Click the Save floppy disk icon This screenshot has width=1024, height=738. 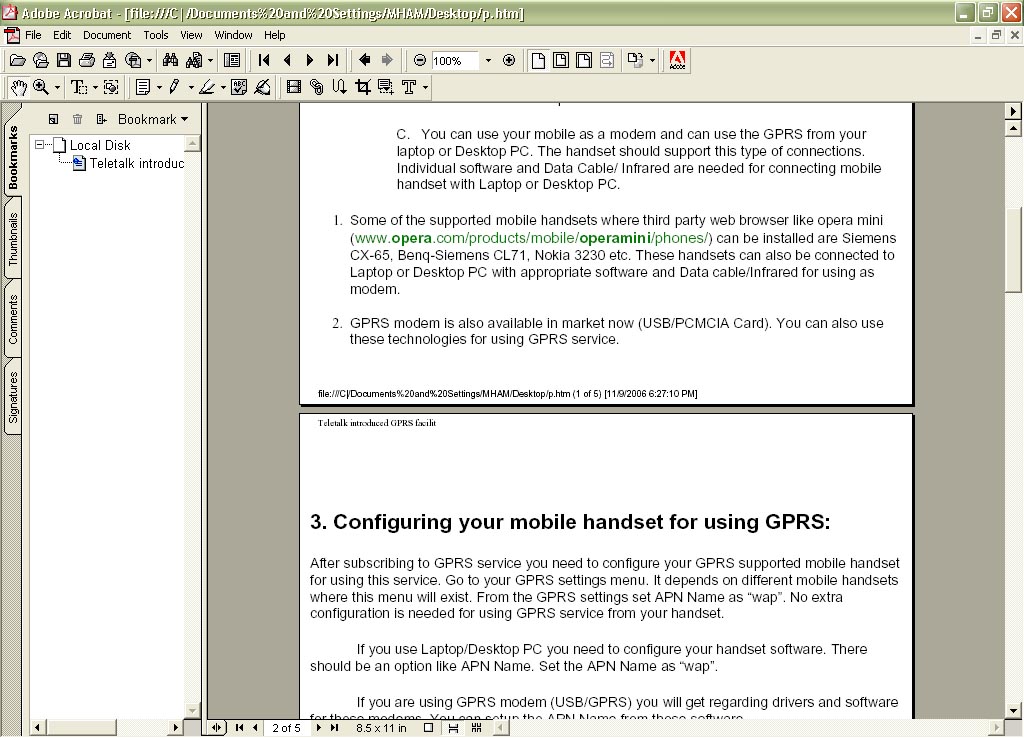pos(64,61)
